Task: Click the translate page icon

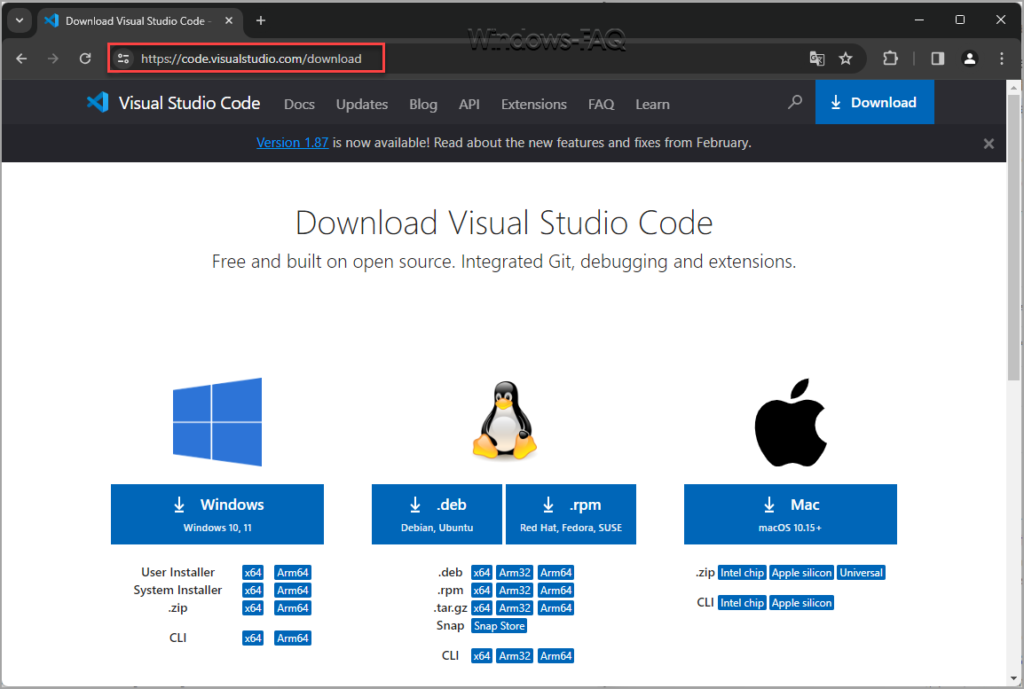Action: 817,59
